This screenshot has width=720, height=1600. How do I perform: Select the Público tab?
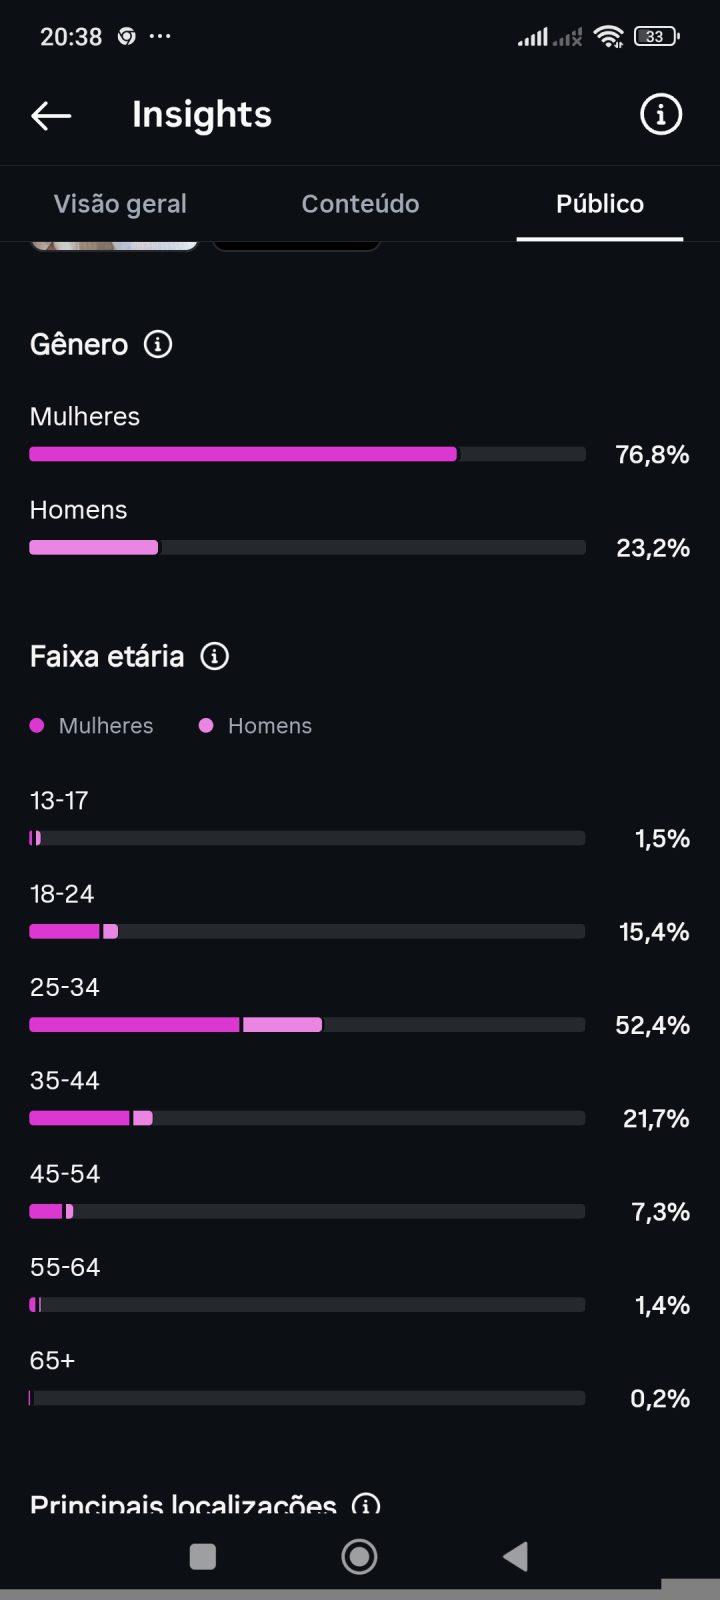click(x=600, y=204)
